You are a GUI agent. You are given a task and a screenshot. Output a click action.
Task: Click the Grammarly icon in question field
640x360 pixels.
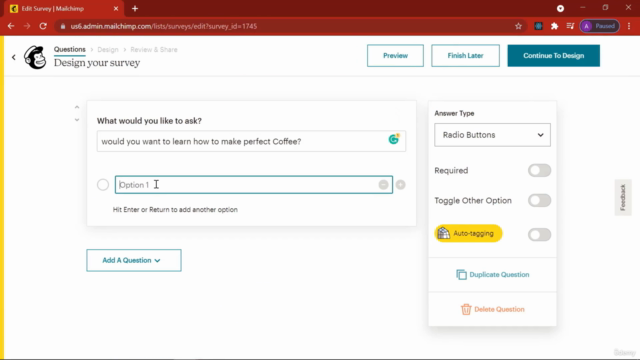tap(393, 140)
